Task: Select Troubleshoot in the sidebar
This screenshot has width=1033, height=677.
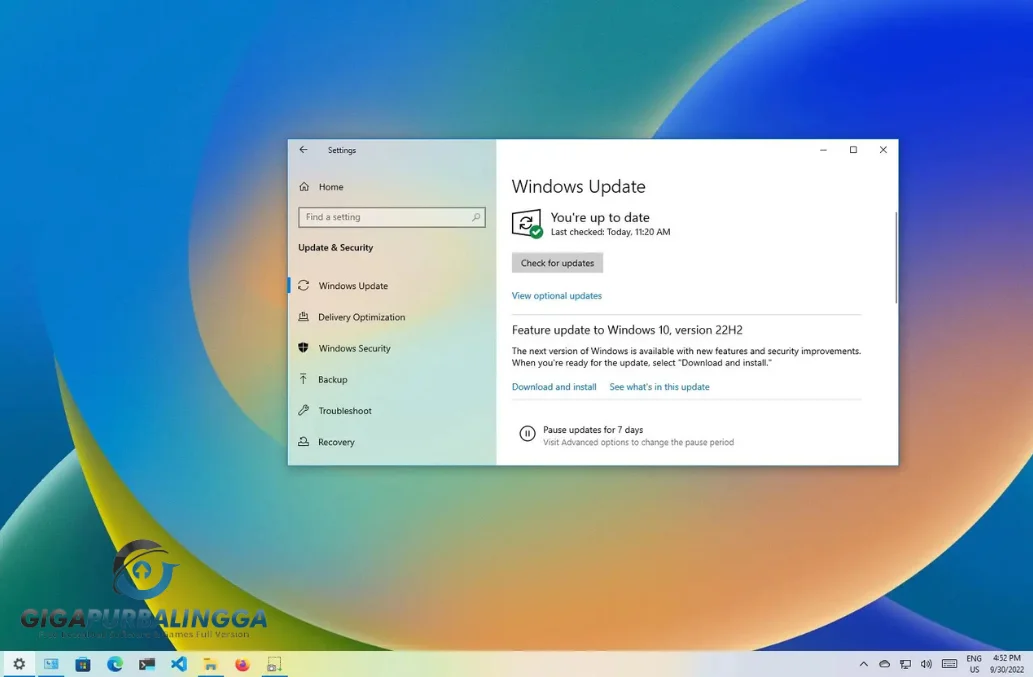Action: point(347,410)
